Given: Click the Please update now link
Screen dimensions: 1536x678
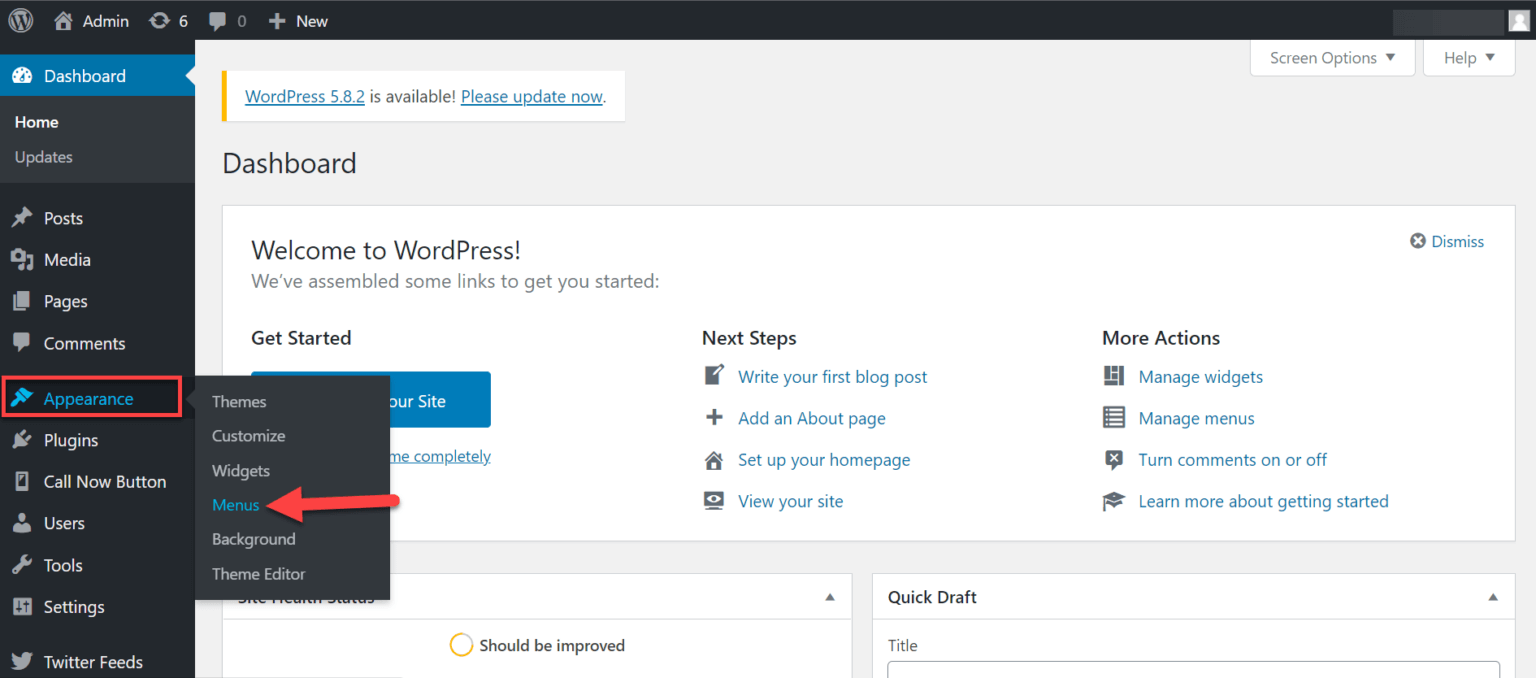Looking at the screenshot, I should [x=532, y=97].
